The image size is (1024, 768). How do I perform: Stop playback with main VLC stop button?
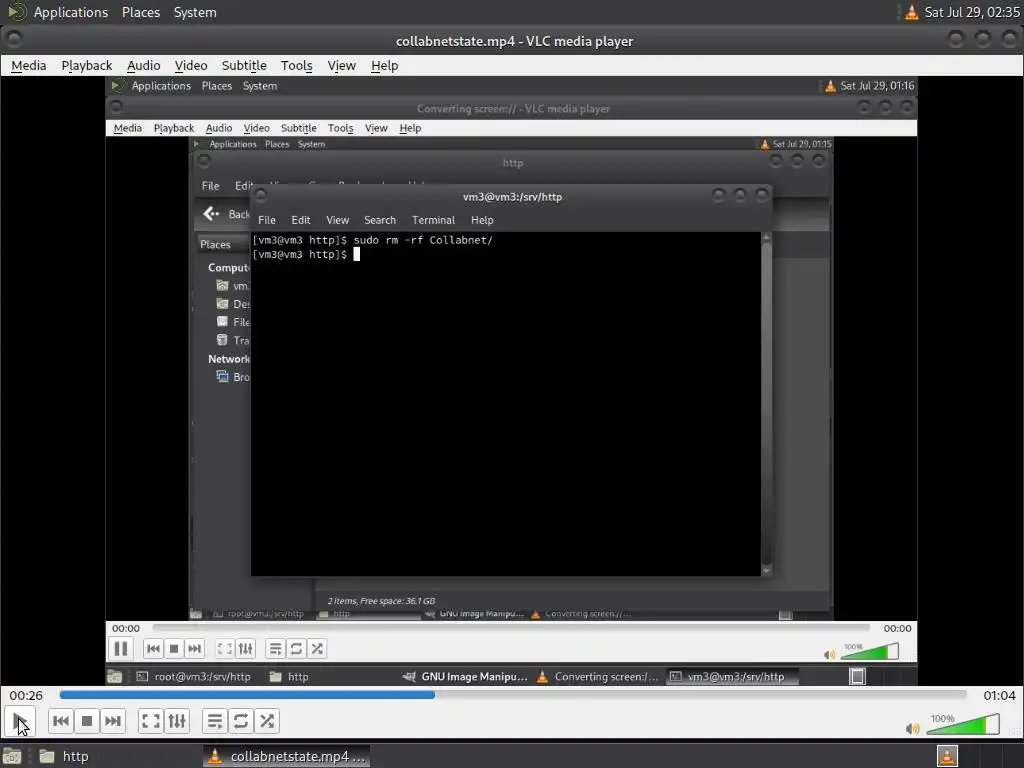(87, 721)
